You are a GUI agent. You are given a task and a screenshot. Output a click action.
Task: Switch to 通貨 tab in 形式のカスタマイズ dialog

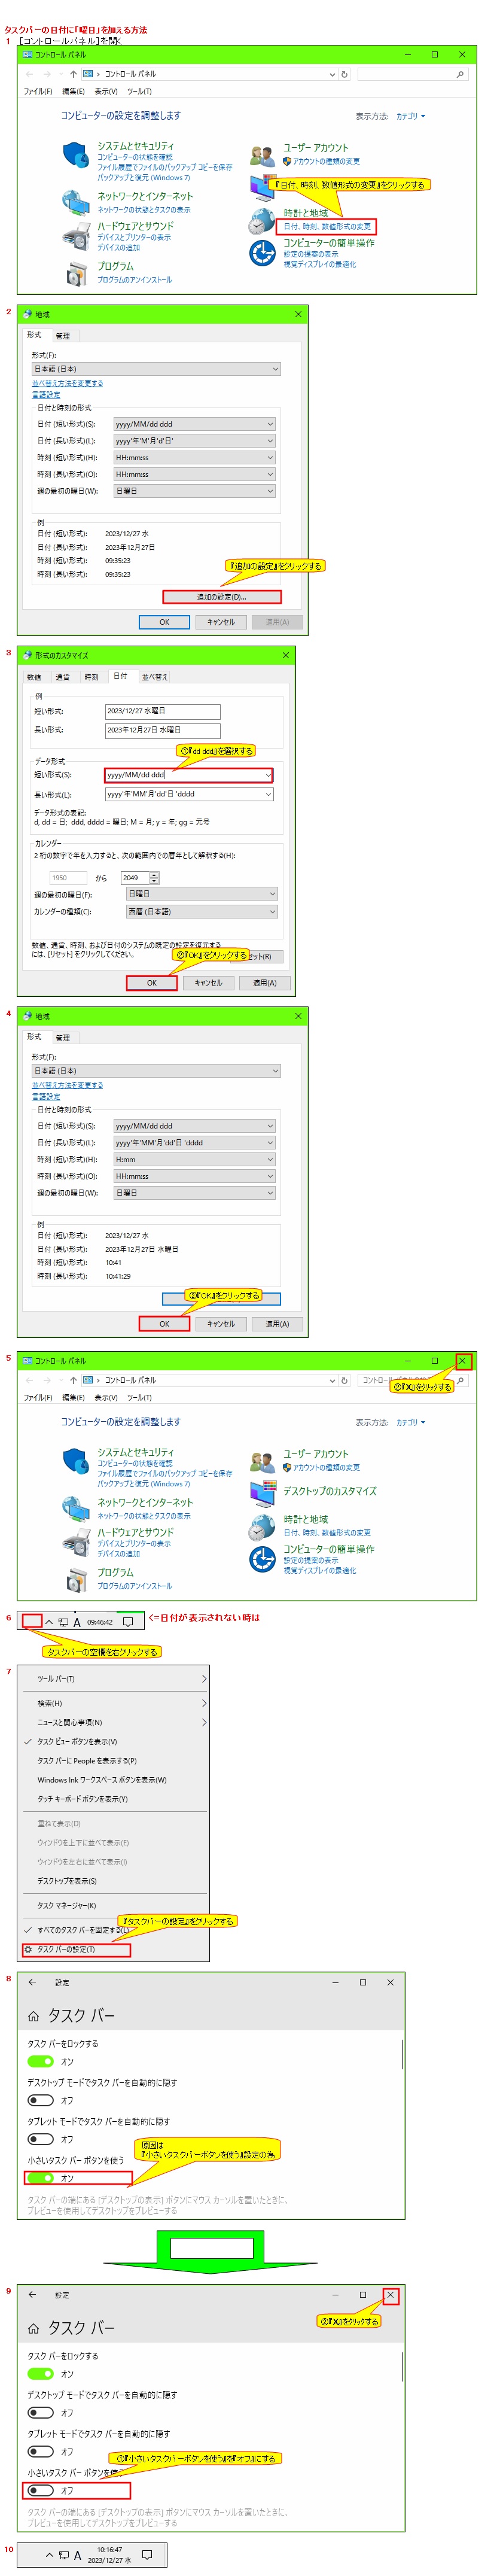tap(63, 677)
